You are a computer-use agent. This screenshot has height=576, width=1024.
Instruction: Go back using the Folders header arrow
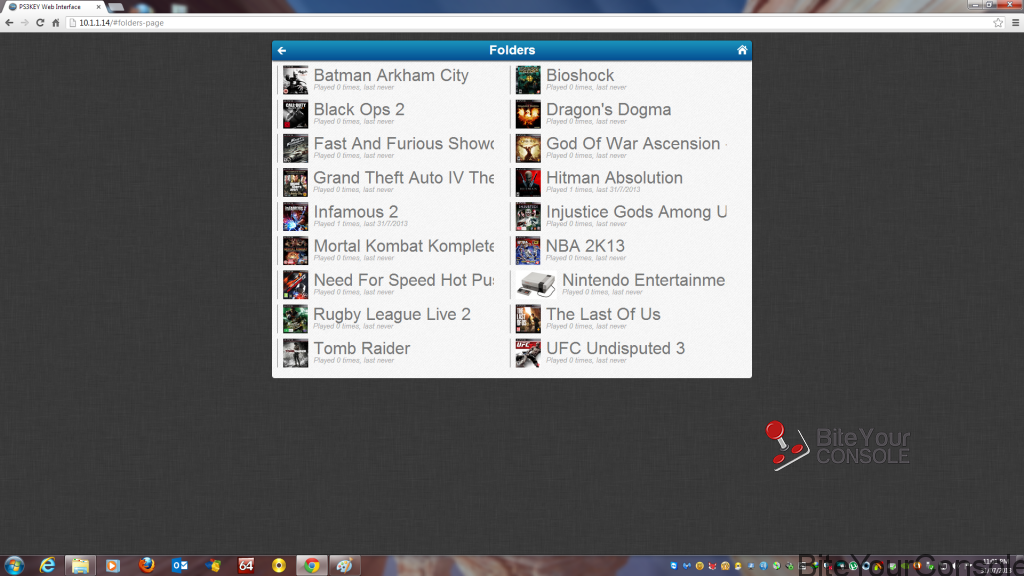click(282, 50)
